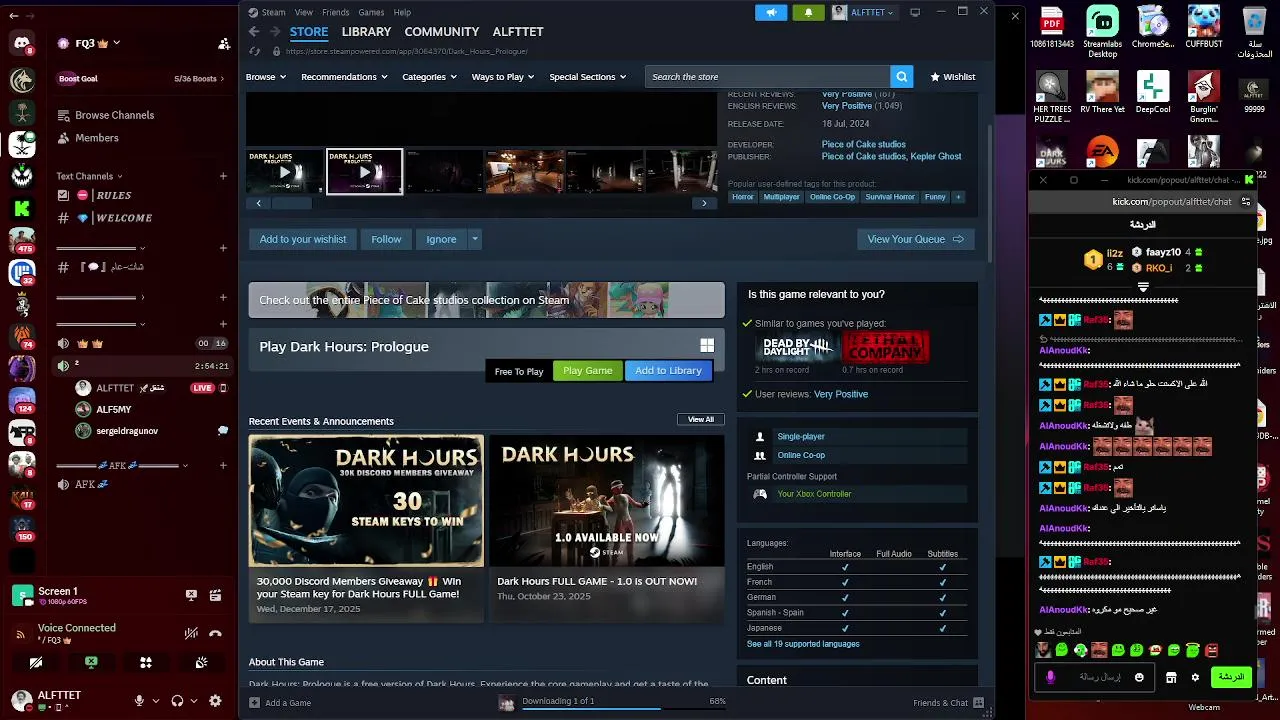
Task: Click Add to your wishlist
Action: 303,239
